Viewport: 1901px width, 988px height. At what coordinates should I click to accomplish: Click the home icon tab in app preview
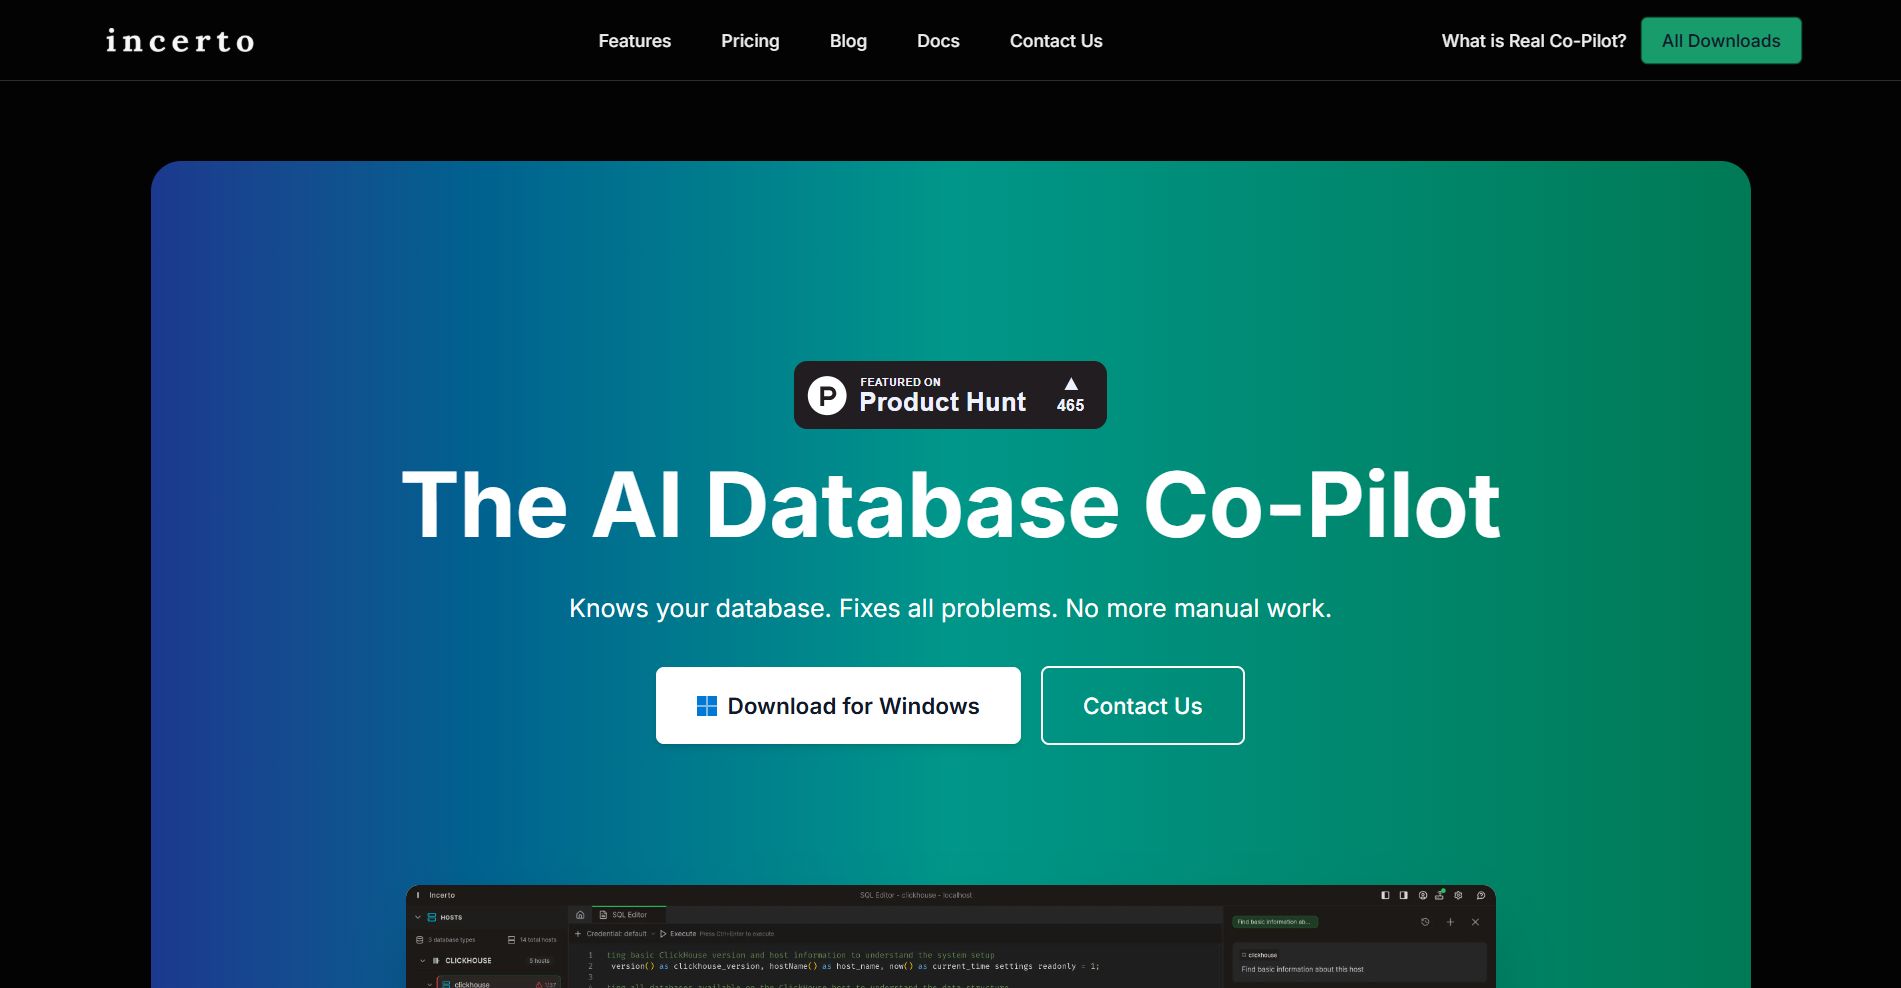pos(580,915)
